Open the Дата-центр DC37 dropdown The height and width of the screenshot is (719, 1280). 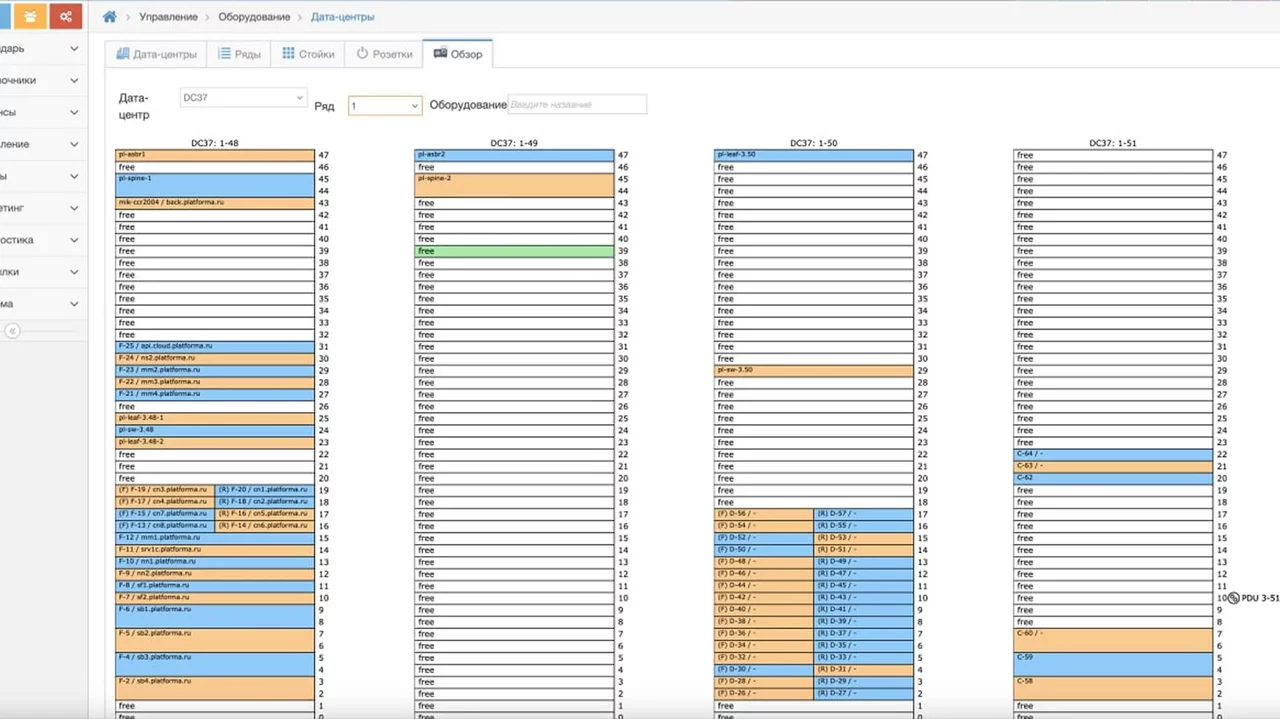click(x=242, y=98)
